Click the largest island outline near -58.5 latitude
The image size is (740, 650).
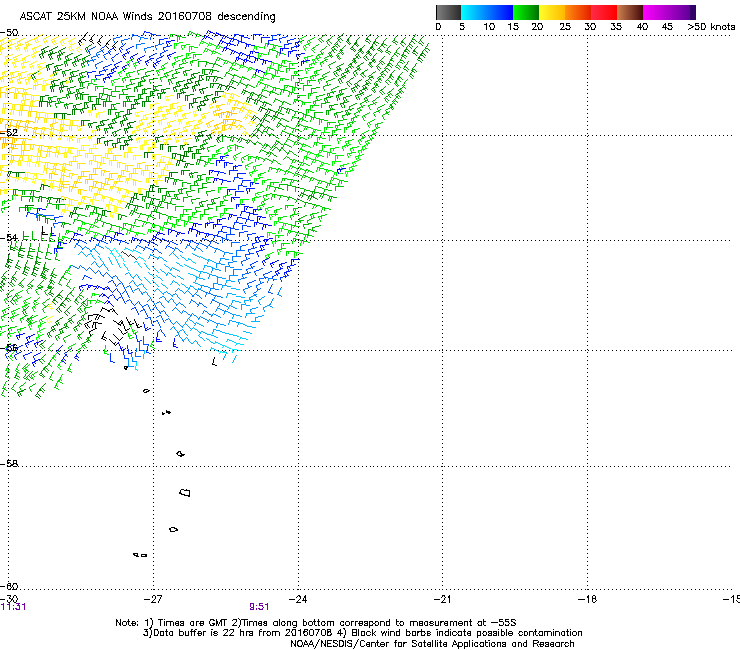(185, 492)
